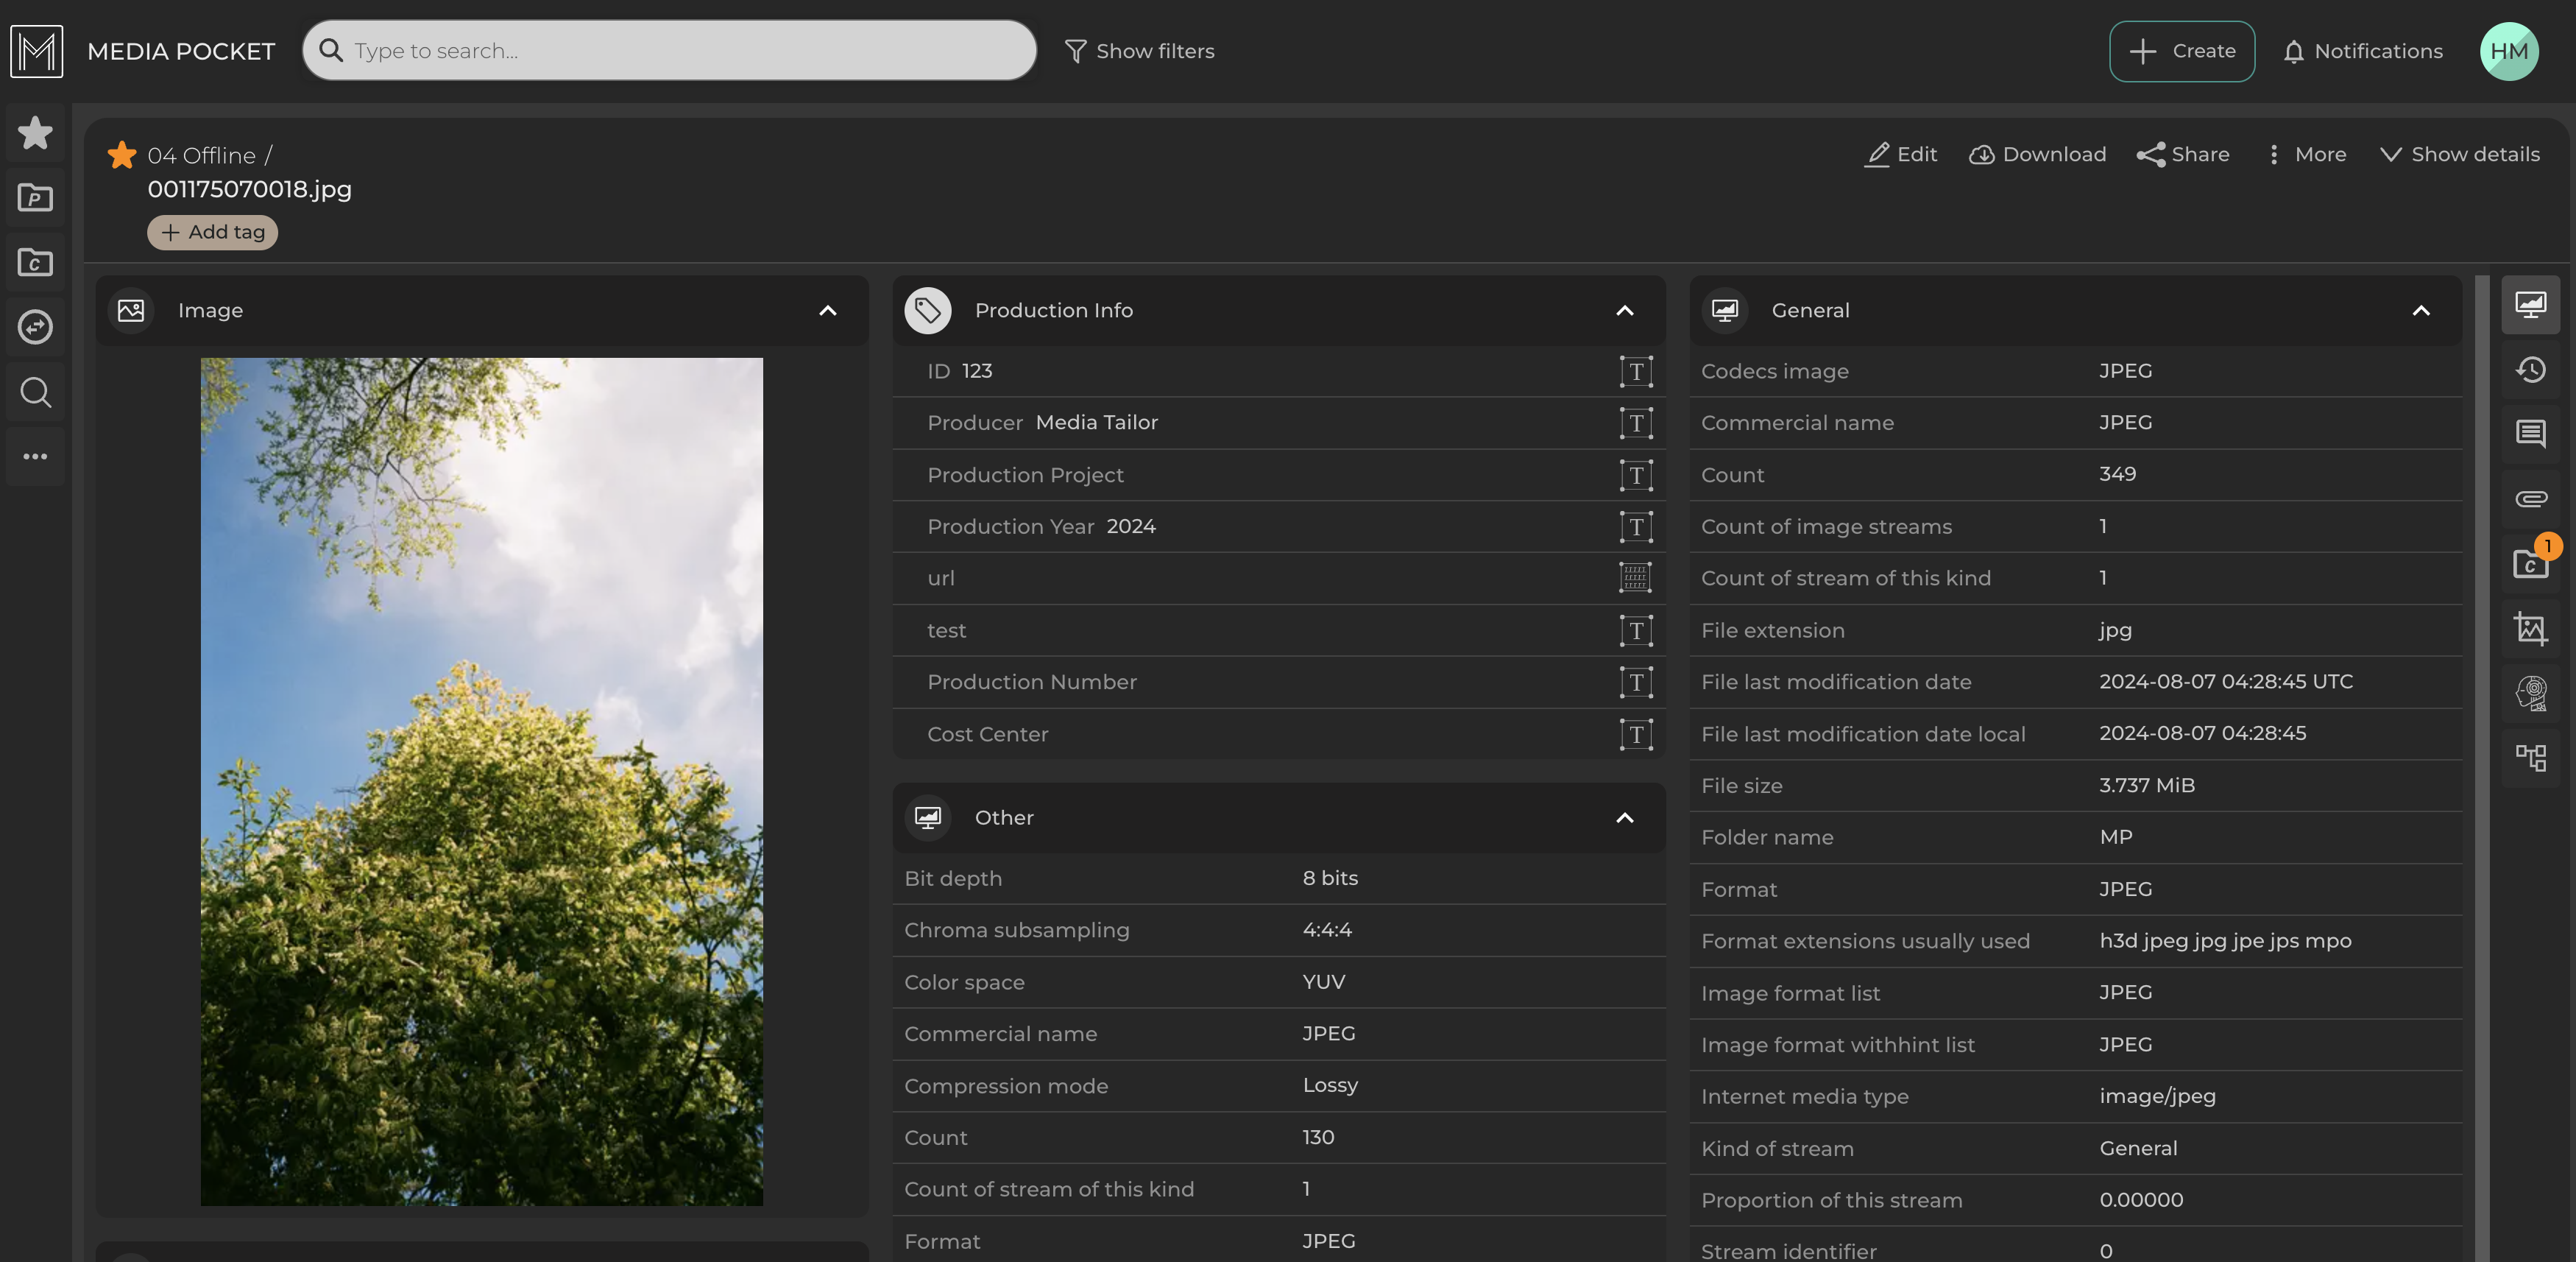The width and height of the screenshot is (2576, 1262).
Task: Collapse the Image panel
Action: [x=827, y=311]
